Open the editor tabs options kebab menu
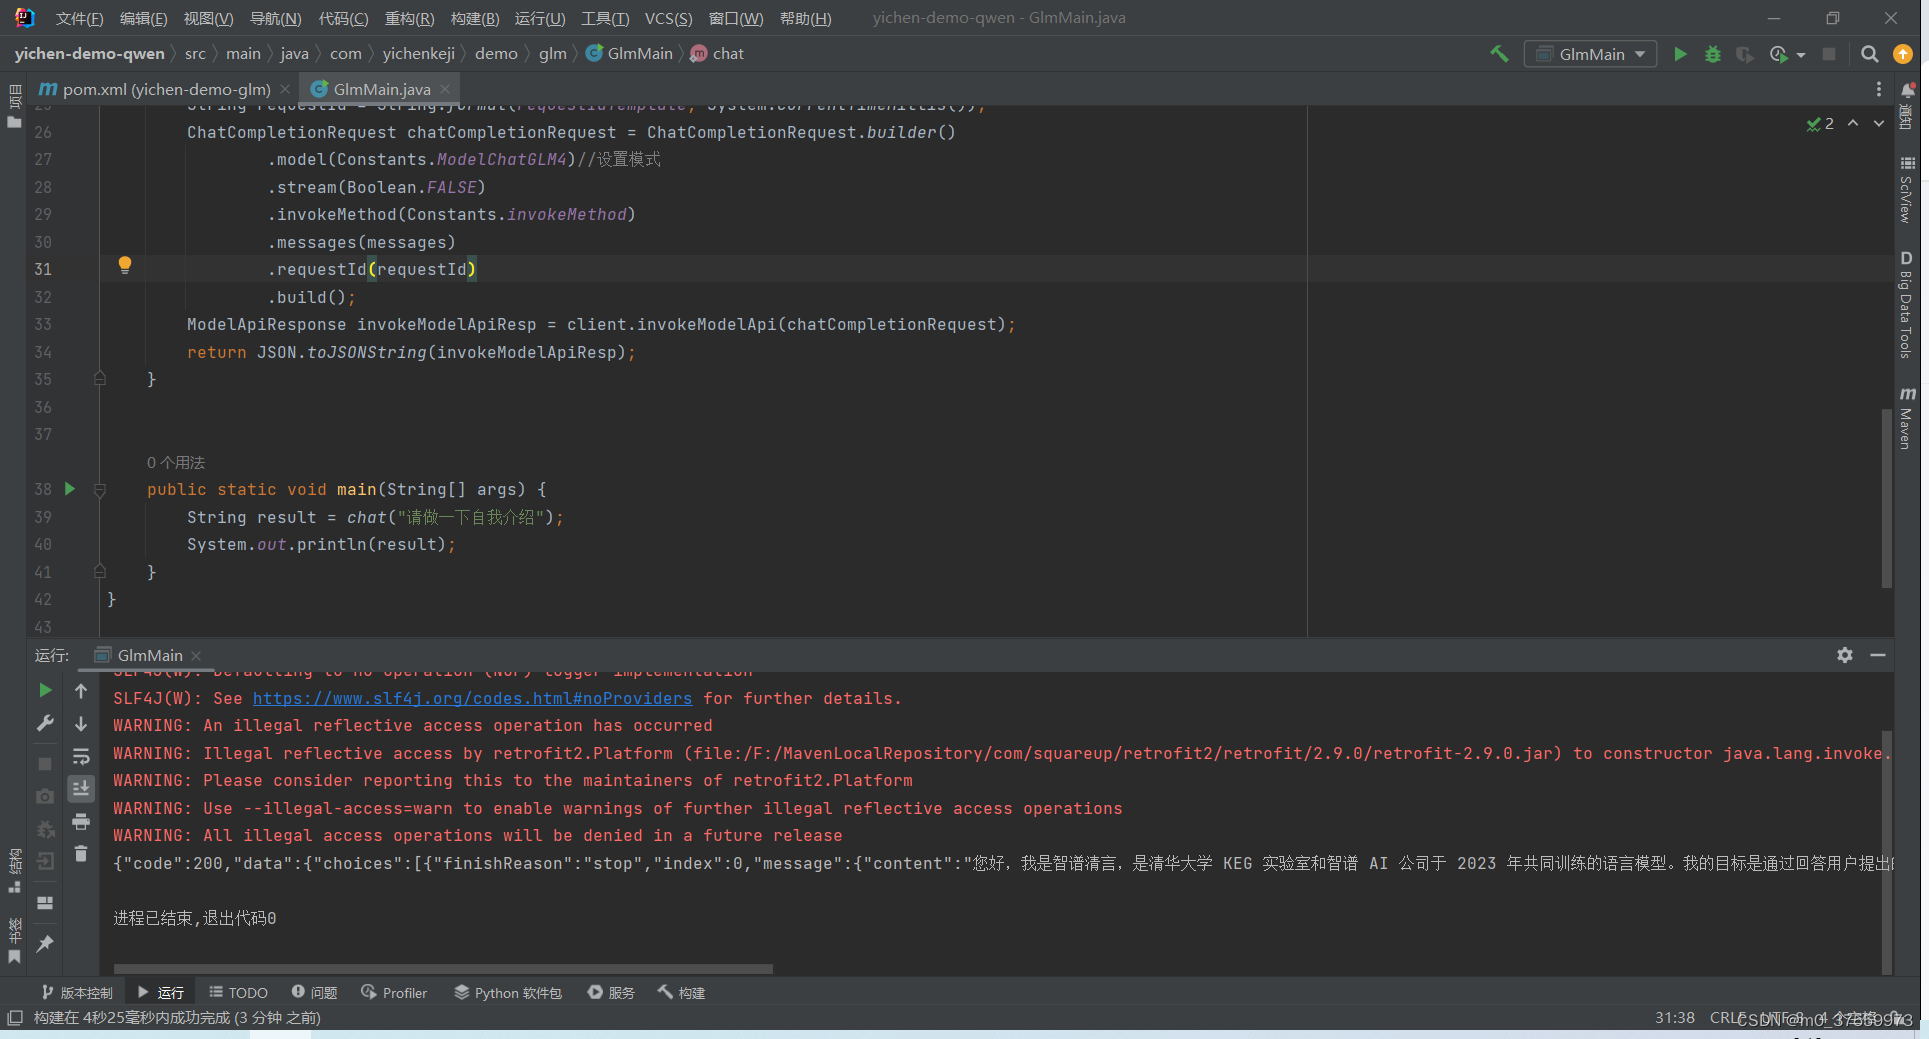1929x1039 pixels. 1878,89
